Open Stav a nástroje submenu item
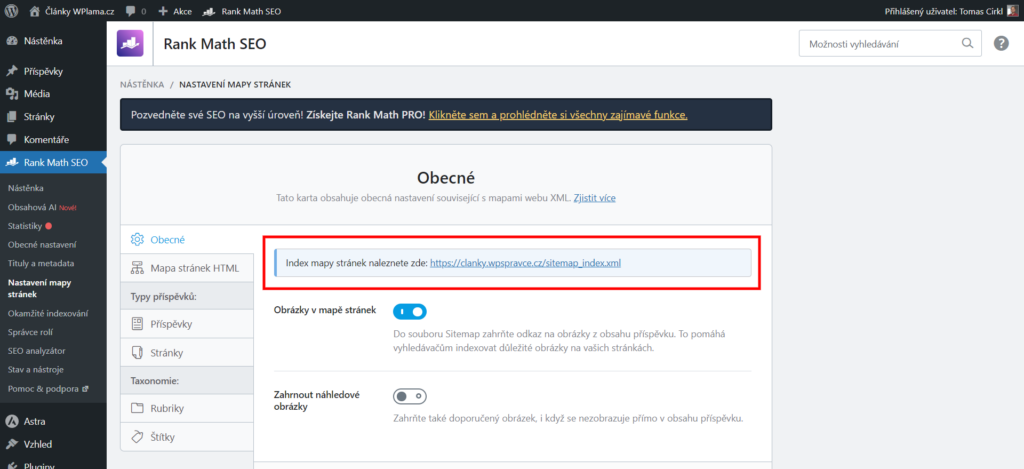Screen dimensions: 1024x469 [x=35, y=370]
